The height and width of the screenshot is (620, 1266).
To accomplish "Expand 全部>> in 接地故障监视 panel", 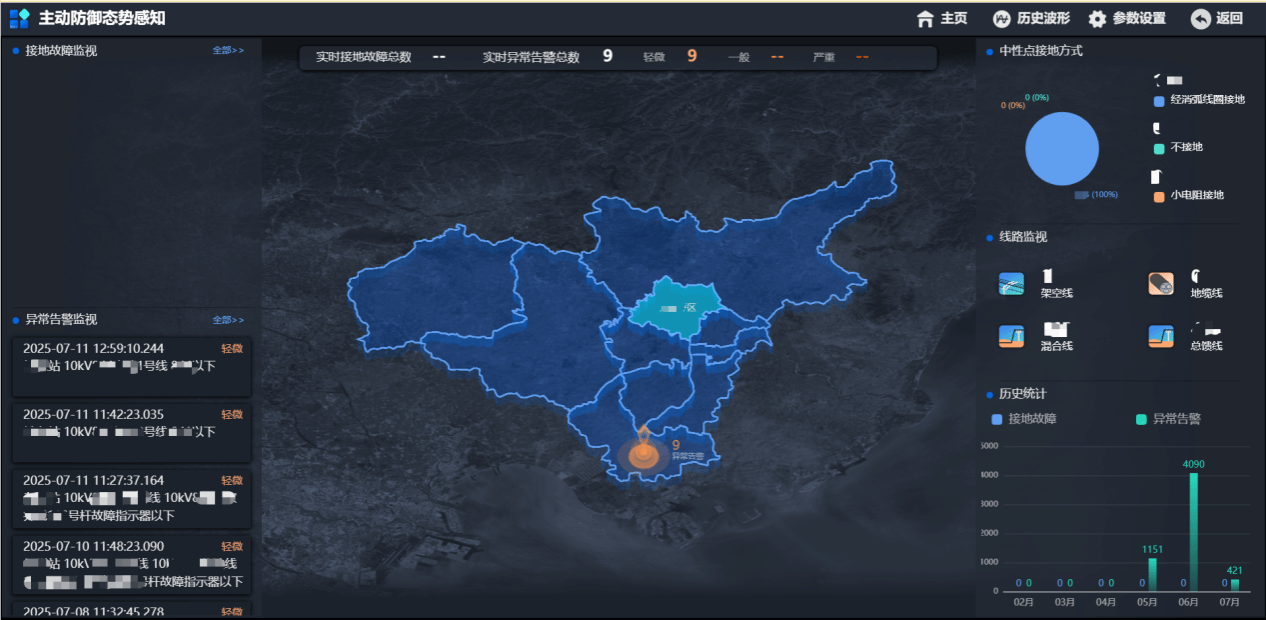I will click(228, 50).
